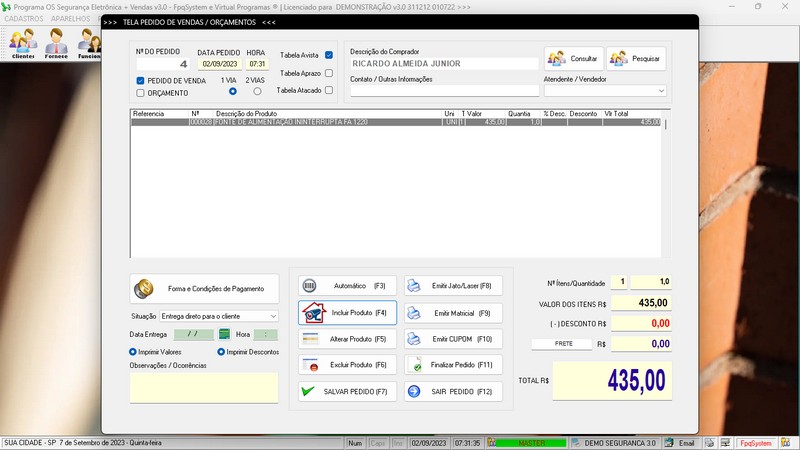This screenshot has width=800, height=450.
Task: Check Tabela Atacado checkbox
Action: (329, 90)
